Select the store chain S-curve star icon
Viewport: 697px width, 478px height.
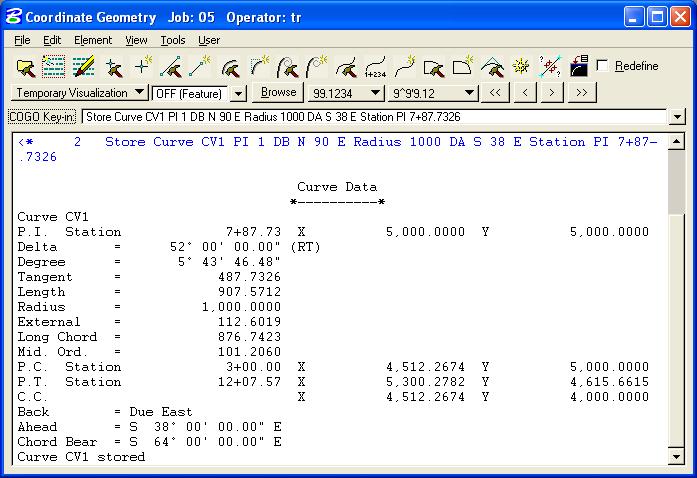[x=405, y=66]
